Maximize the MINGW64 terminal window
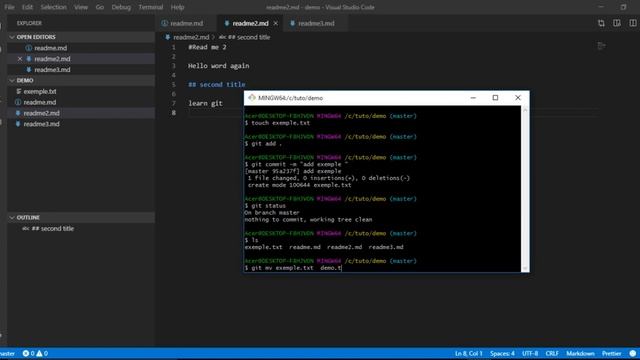The width and height of the screenshot is (640, 360). [x=495, y=98]
